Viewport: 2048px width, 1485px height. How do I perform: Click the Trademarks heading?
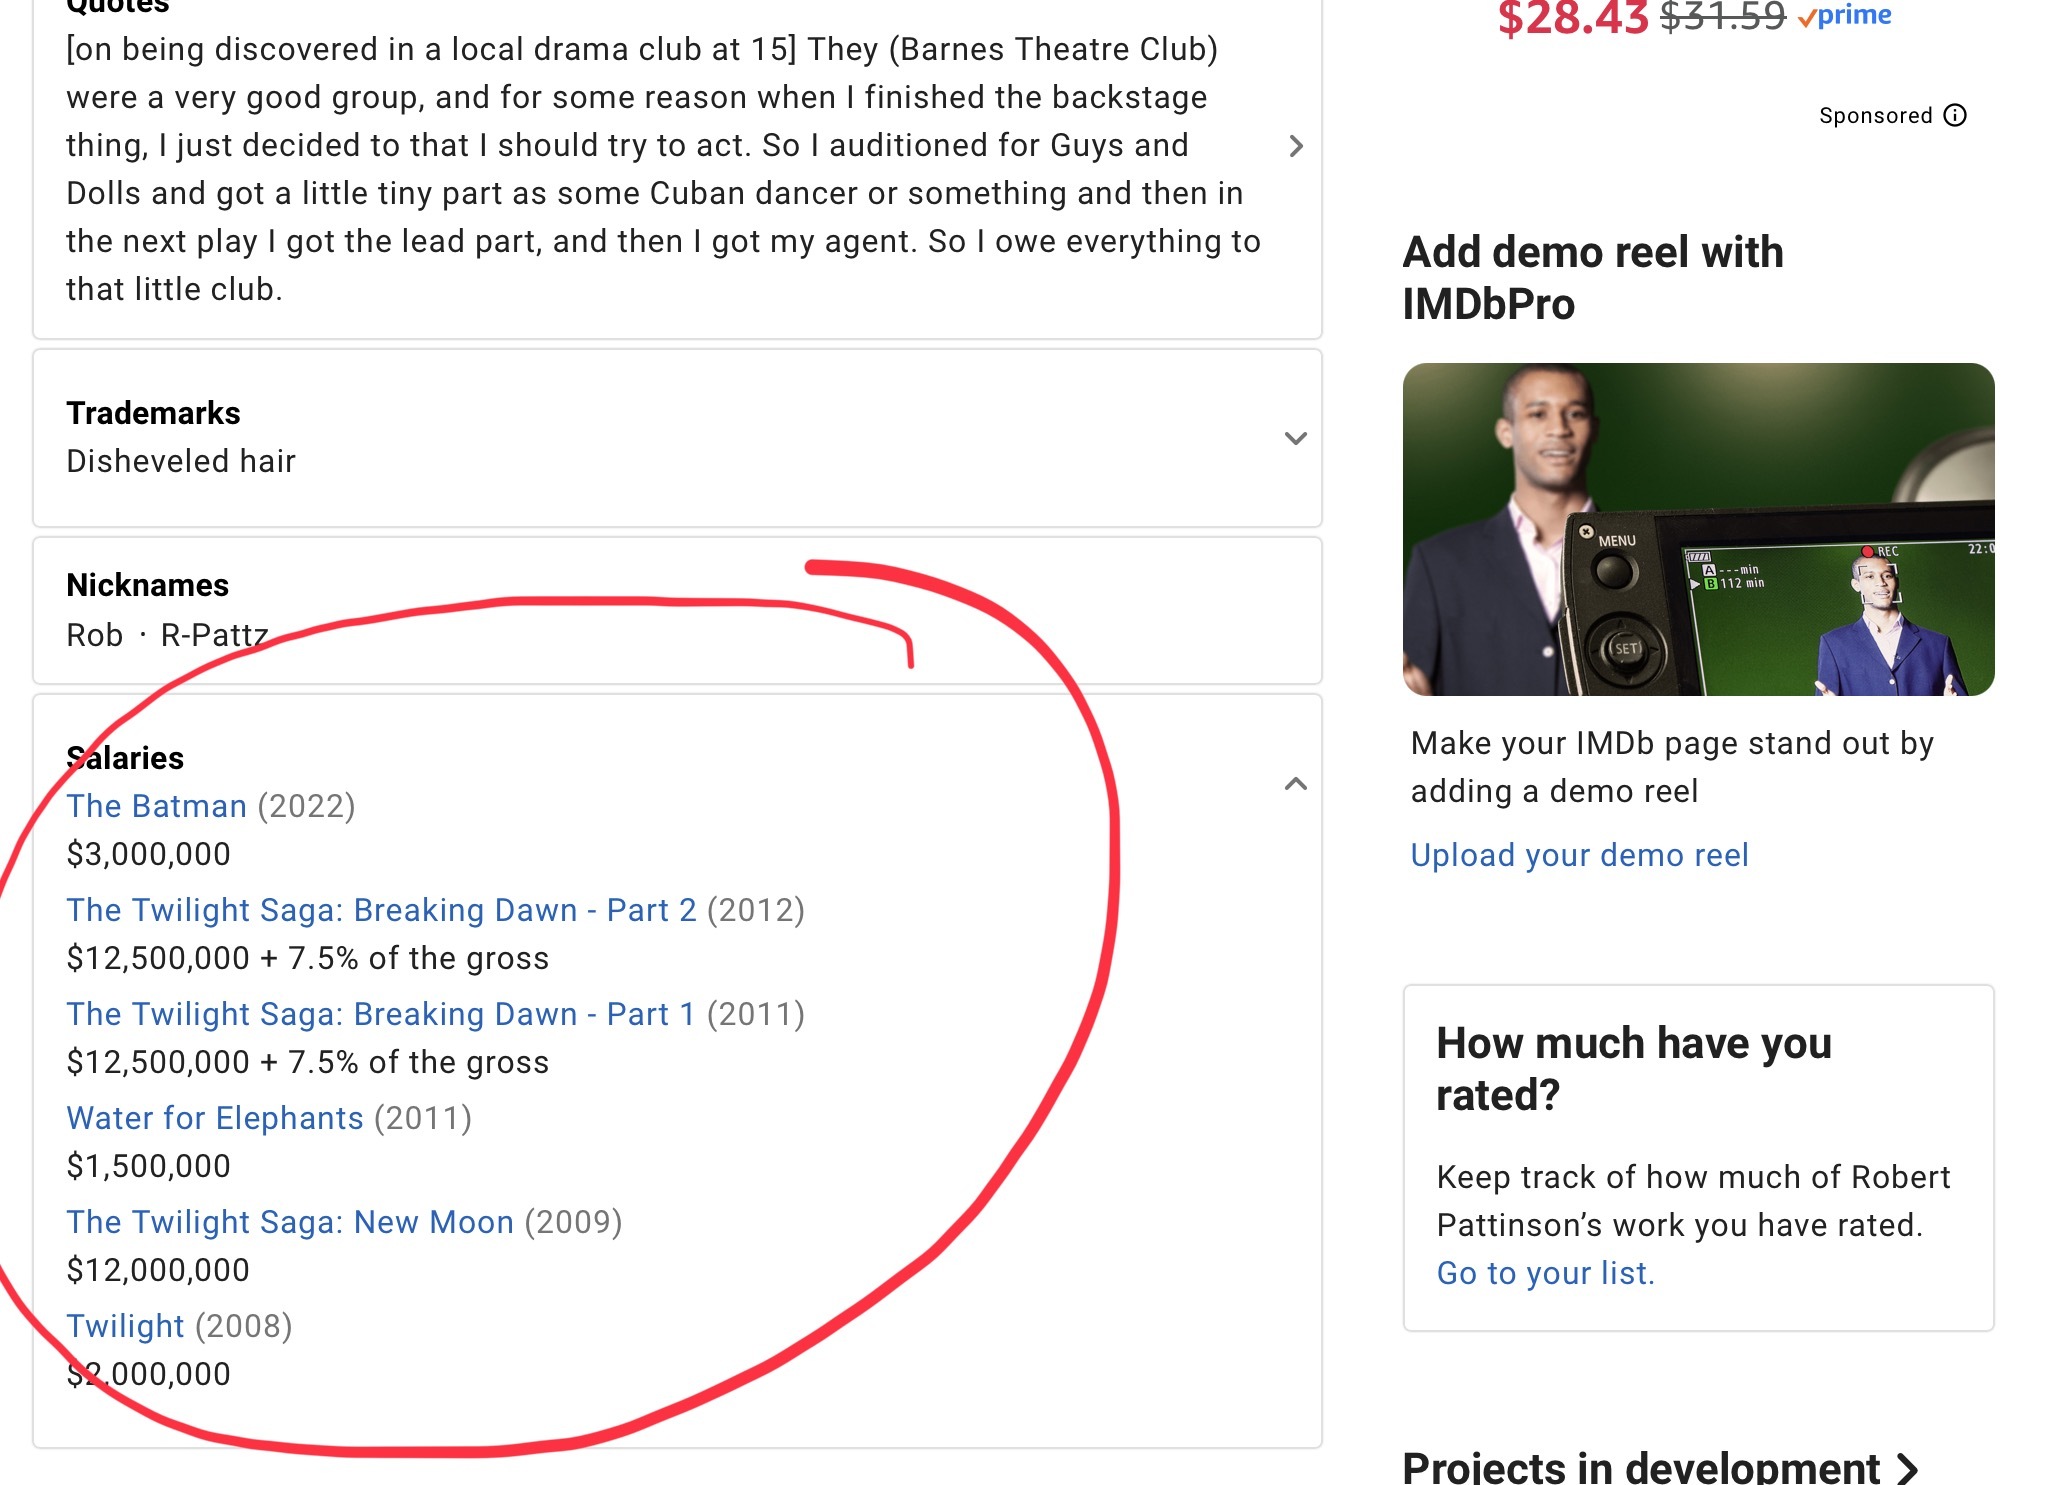pyautogui.click(x=153, y=413)
